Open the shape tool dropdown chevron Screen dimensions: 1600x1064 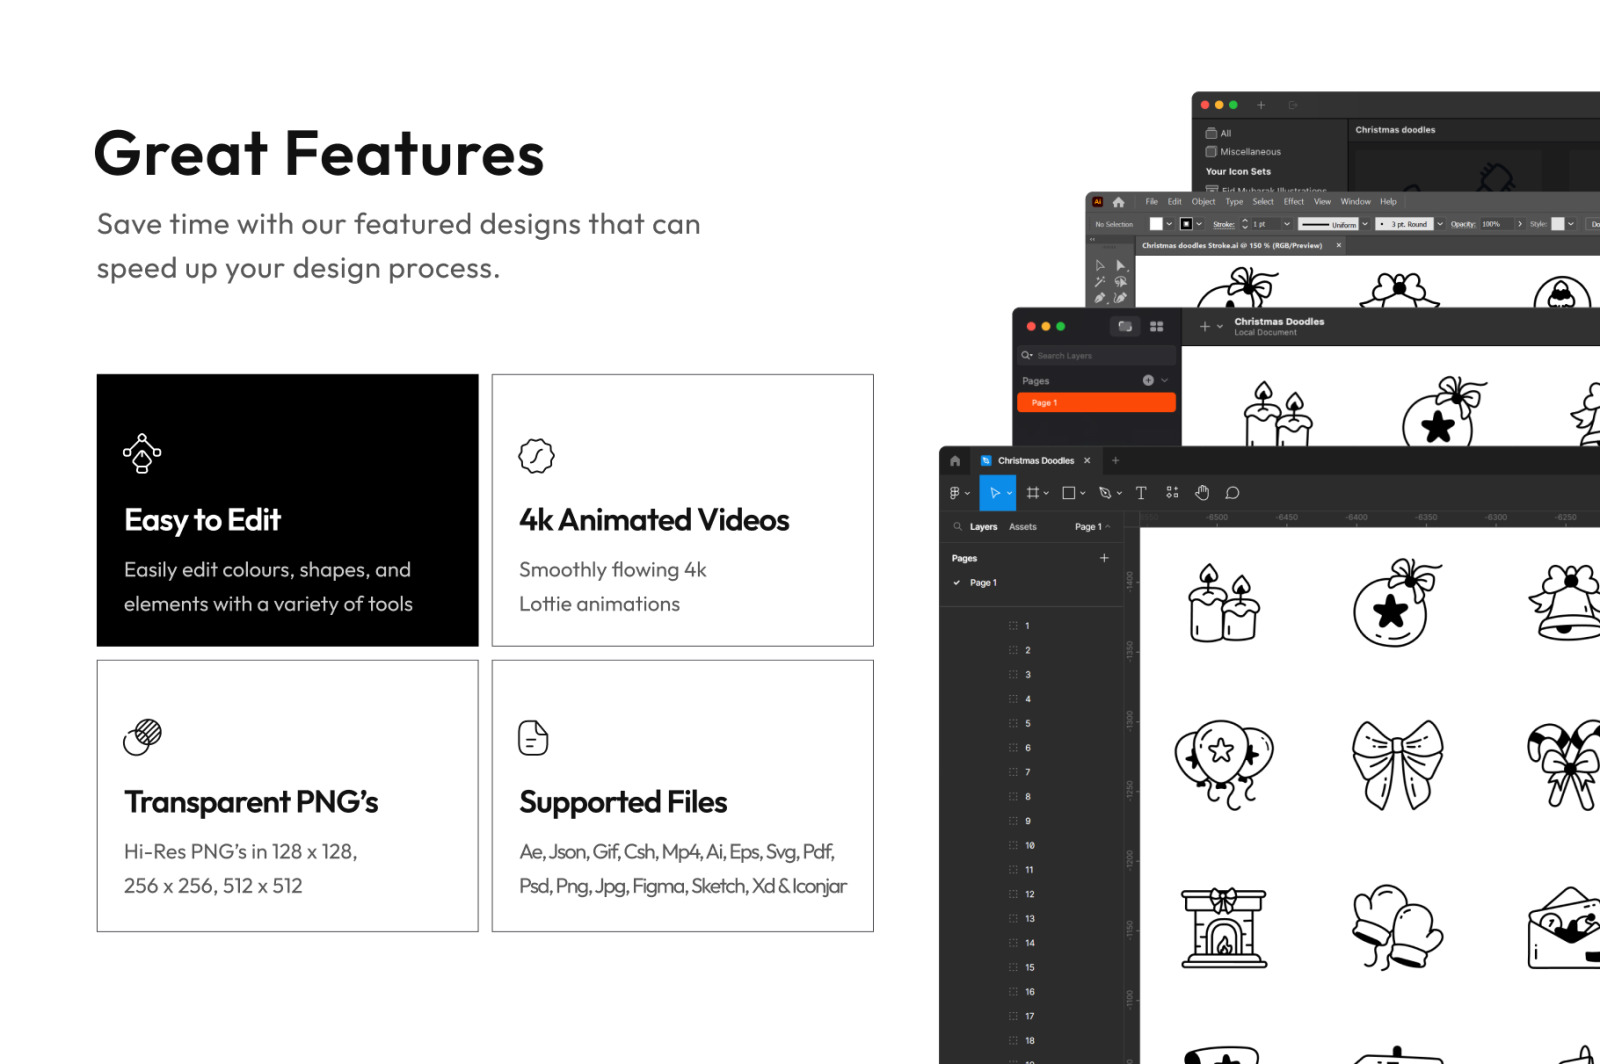(x=1082, y=493)
